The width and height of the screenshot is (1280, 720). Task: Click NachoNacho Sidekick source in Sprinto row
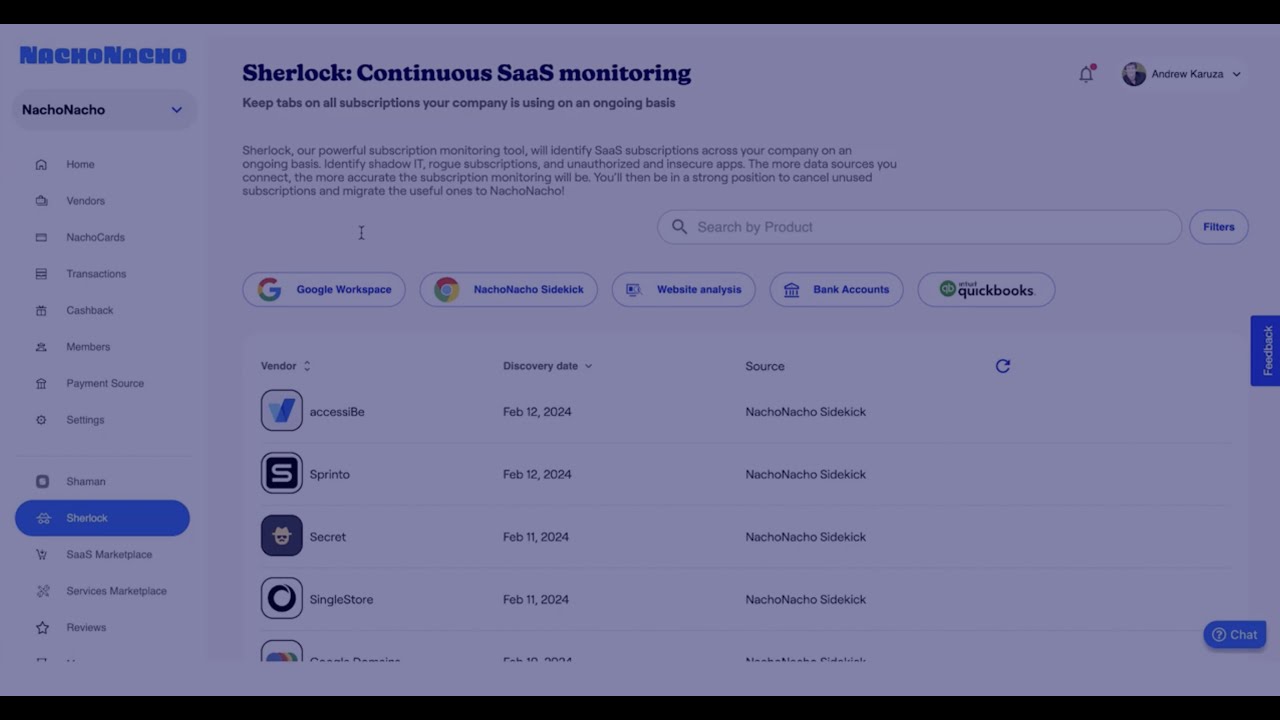pos(805,475)
